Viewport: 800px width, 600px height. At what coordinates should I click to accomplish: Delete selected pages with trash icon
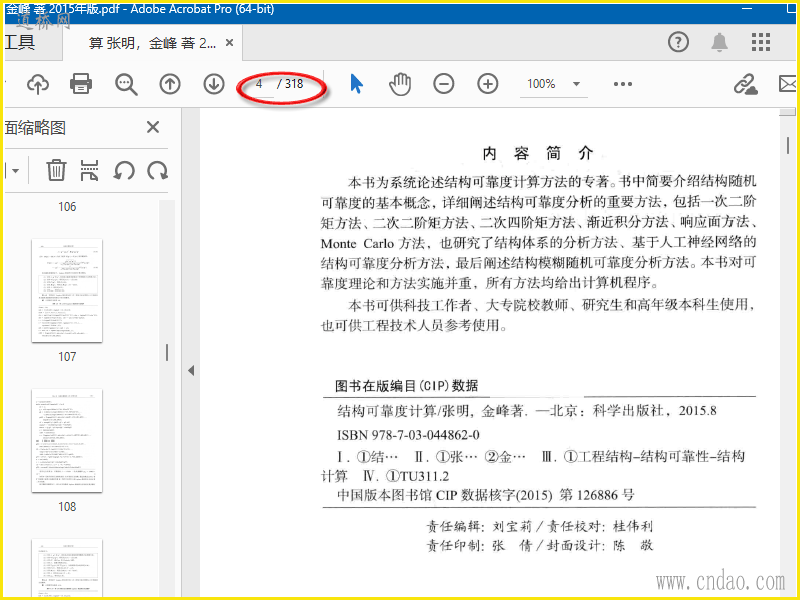(x=56, y=170)
